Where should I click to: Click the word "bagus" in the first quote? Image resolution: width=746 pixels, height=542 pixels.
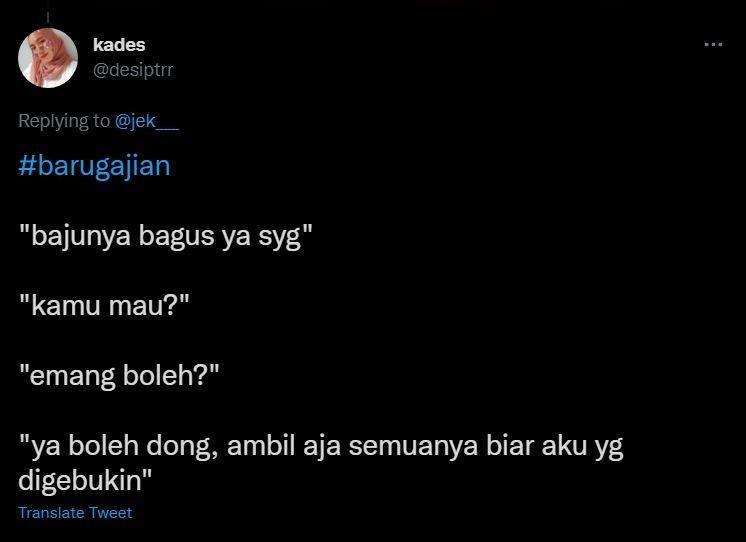176,236
